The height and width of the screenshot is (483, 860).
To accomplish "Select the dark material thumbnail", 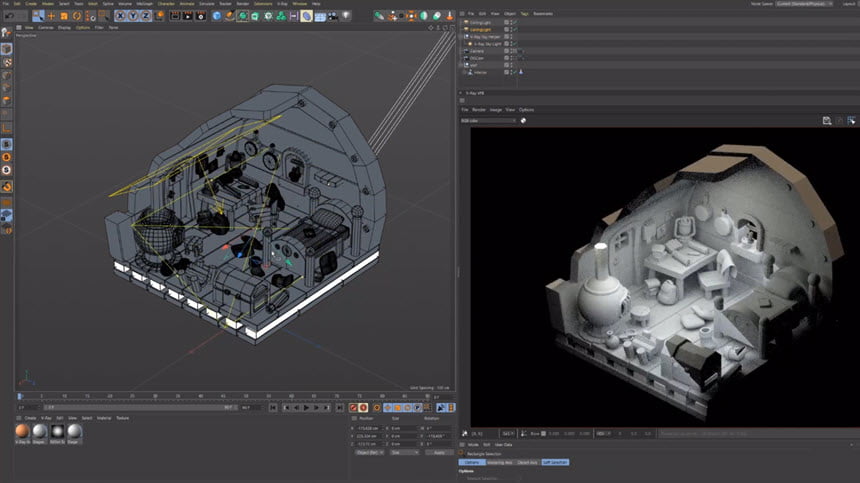I will (x=57, y=431).
